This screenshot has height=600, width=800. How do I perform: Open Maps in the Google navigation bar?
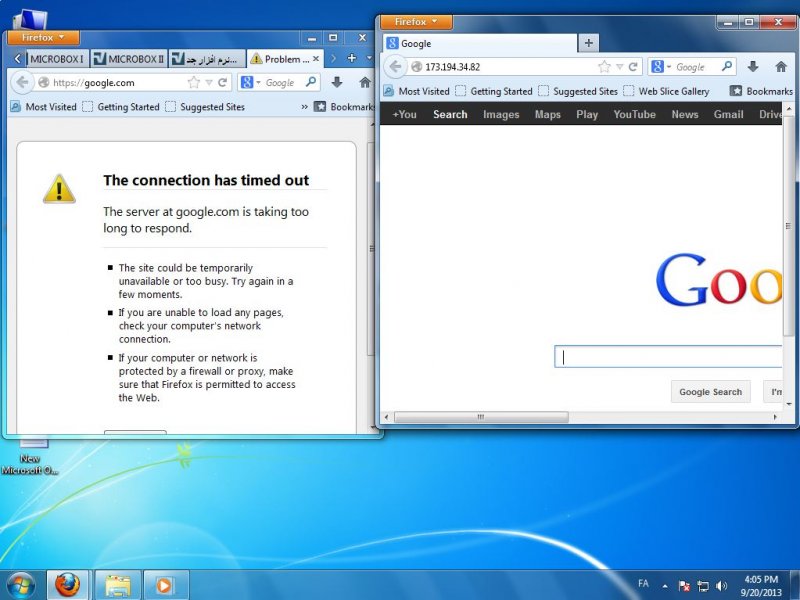pos(547,114)
